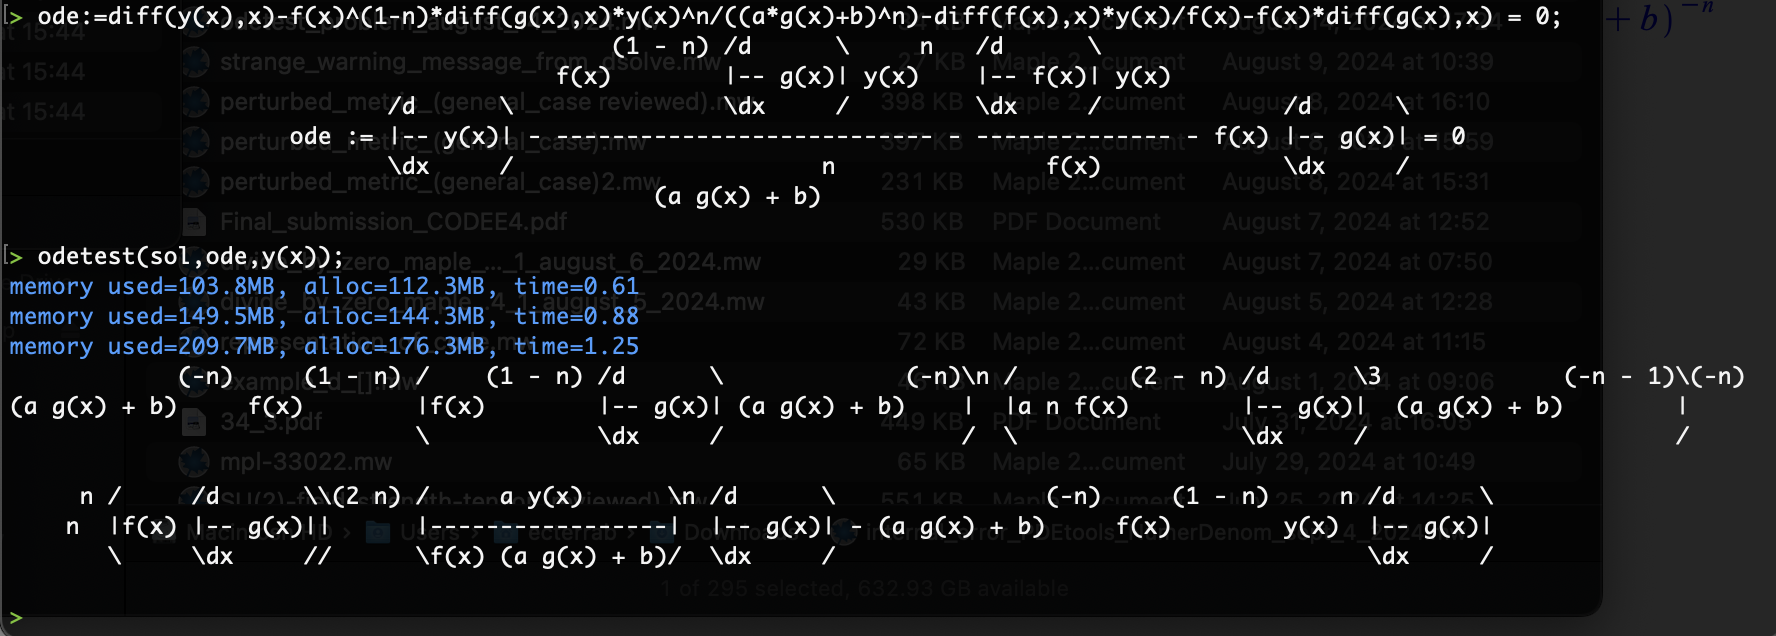Click PDF icon next to Final_submission_CODEE4.pdf
The image size is (1776, 636).
[195, 222]
